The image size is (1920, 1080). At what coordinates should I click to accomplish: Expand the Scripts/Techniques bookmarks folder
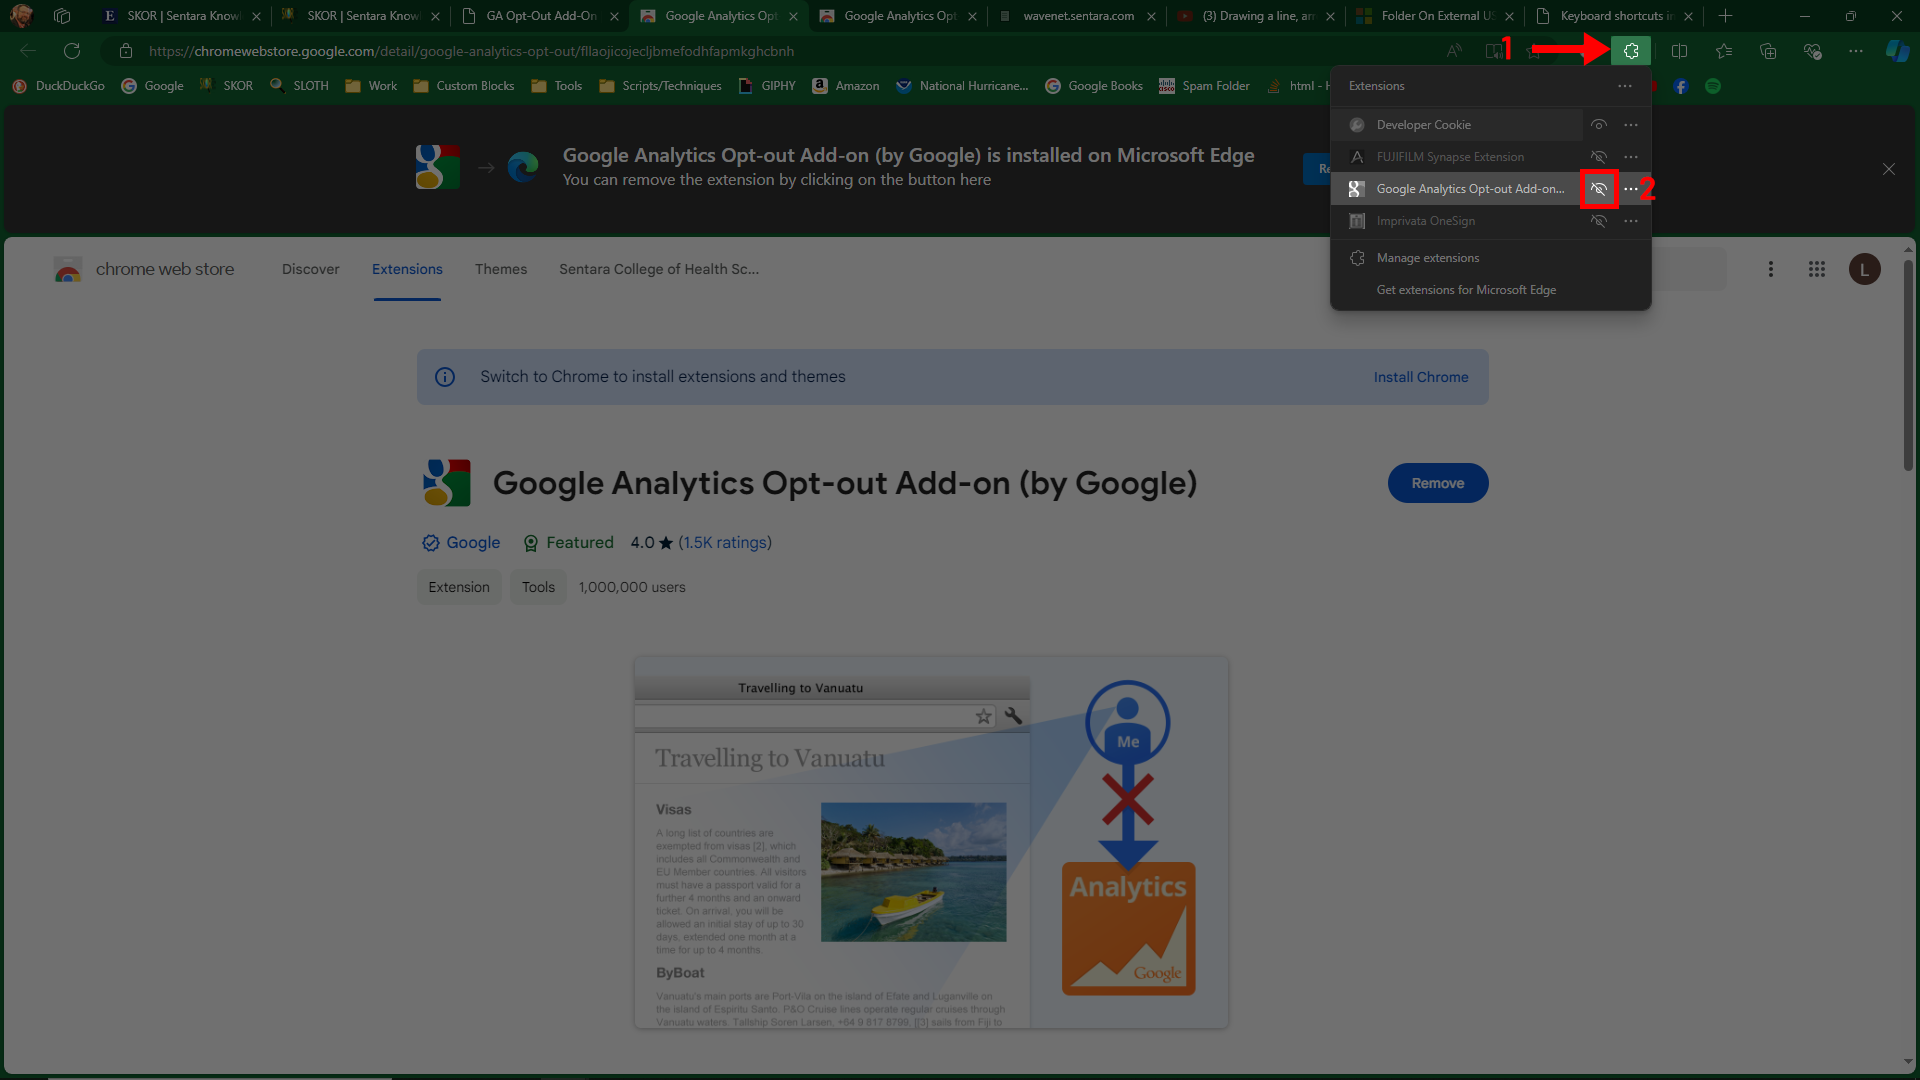coord(660,86)
